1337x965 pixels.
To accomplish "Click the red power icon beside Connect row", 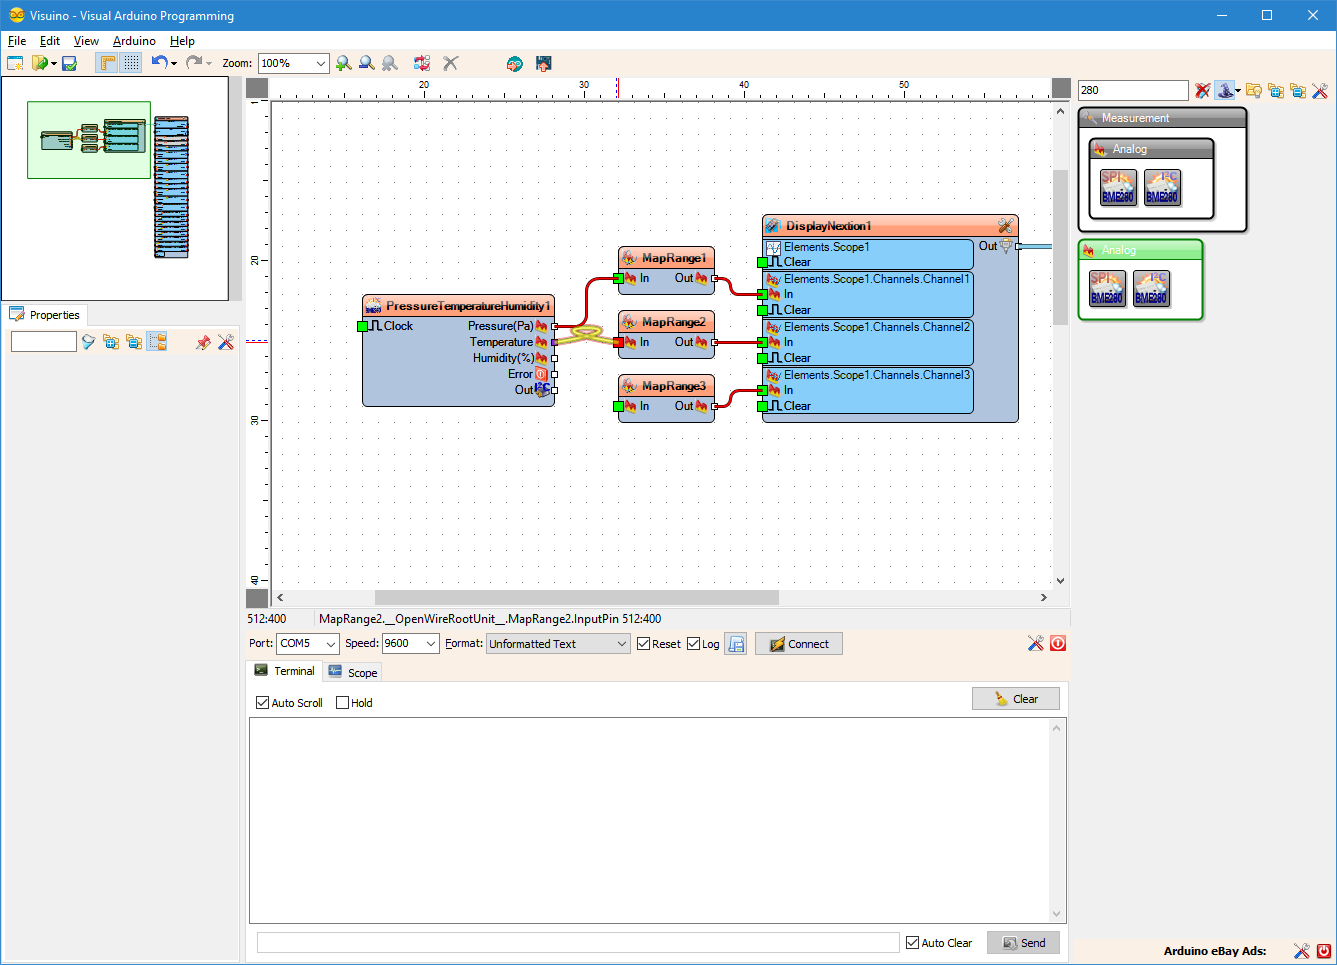I will click(x=1058, y=643).
